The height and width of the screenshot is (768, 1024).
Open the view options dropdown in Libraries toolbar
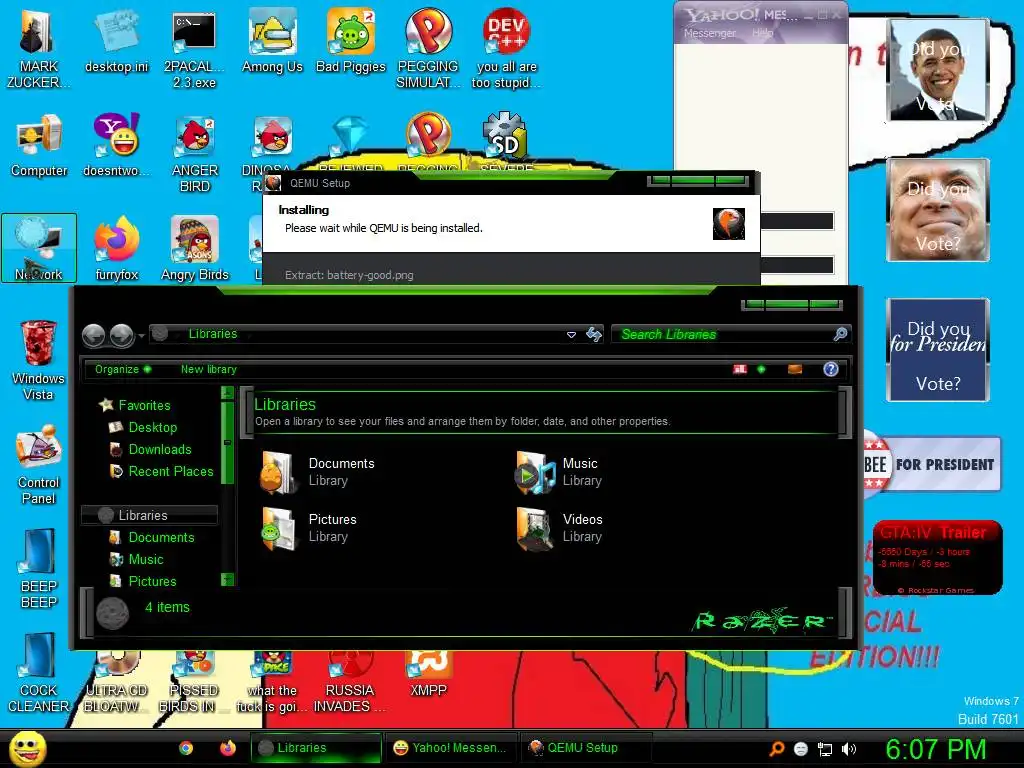point(761,370)
